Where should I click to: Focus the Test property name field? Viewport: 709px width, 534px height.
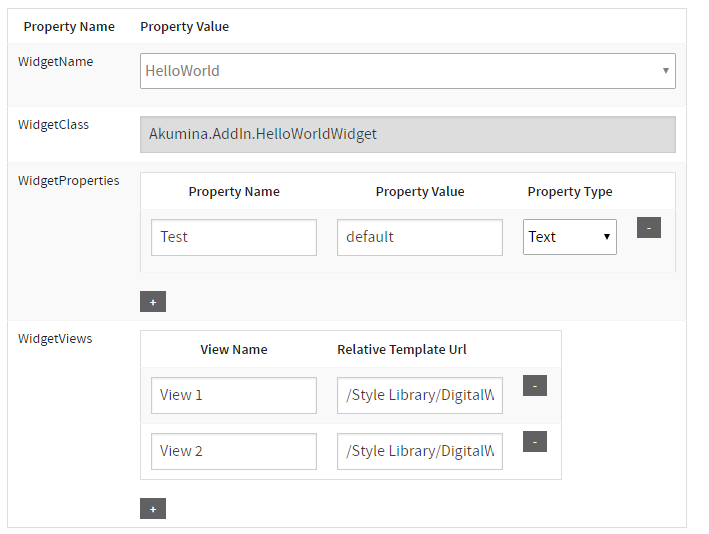point(234,237)
